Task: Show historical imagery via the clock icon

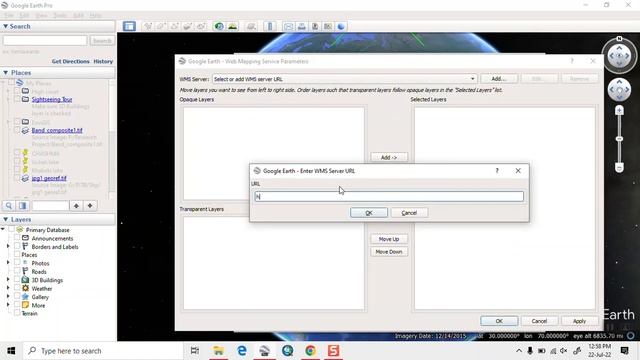Action: coord(219,27)
